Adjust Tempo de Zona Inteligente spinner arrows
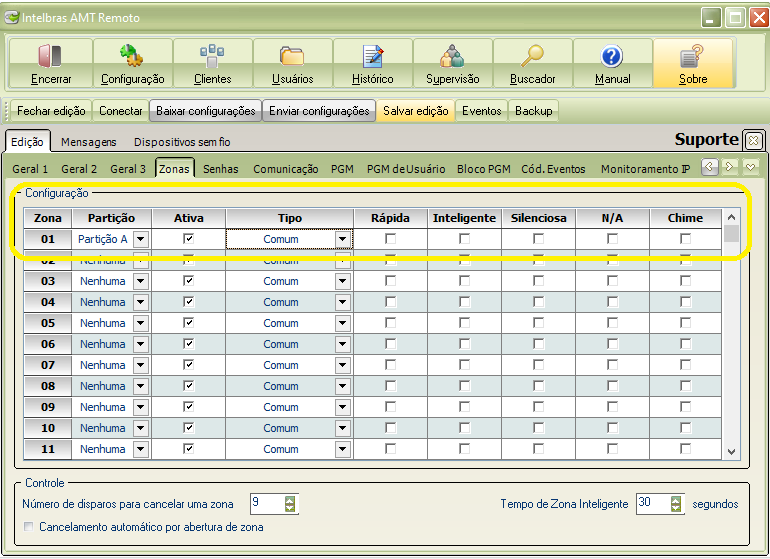This screenshot has width=770, height=559. (676, 504)
